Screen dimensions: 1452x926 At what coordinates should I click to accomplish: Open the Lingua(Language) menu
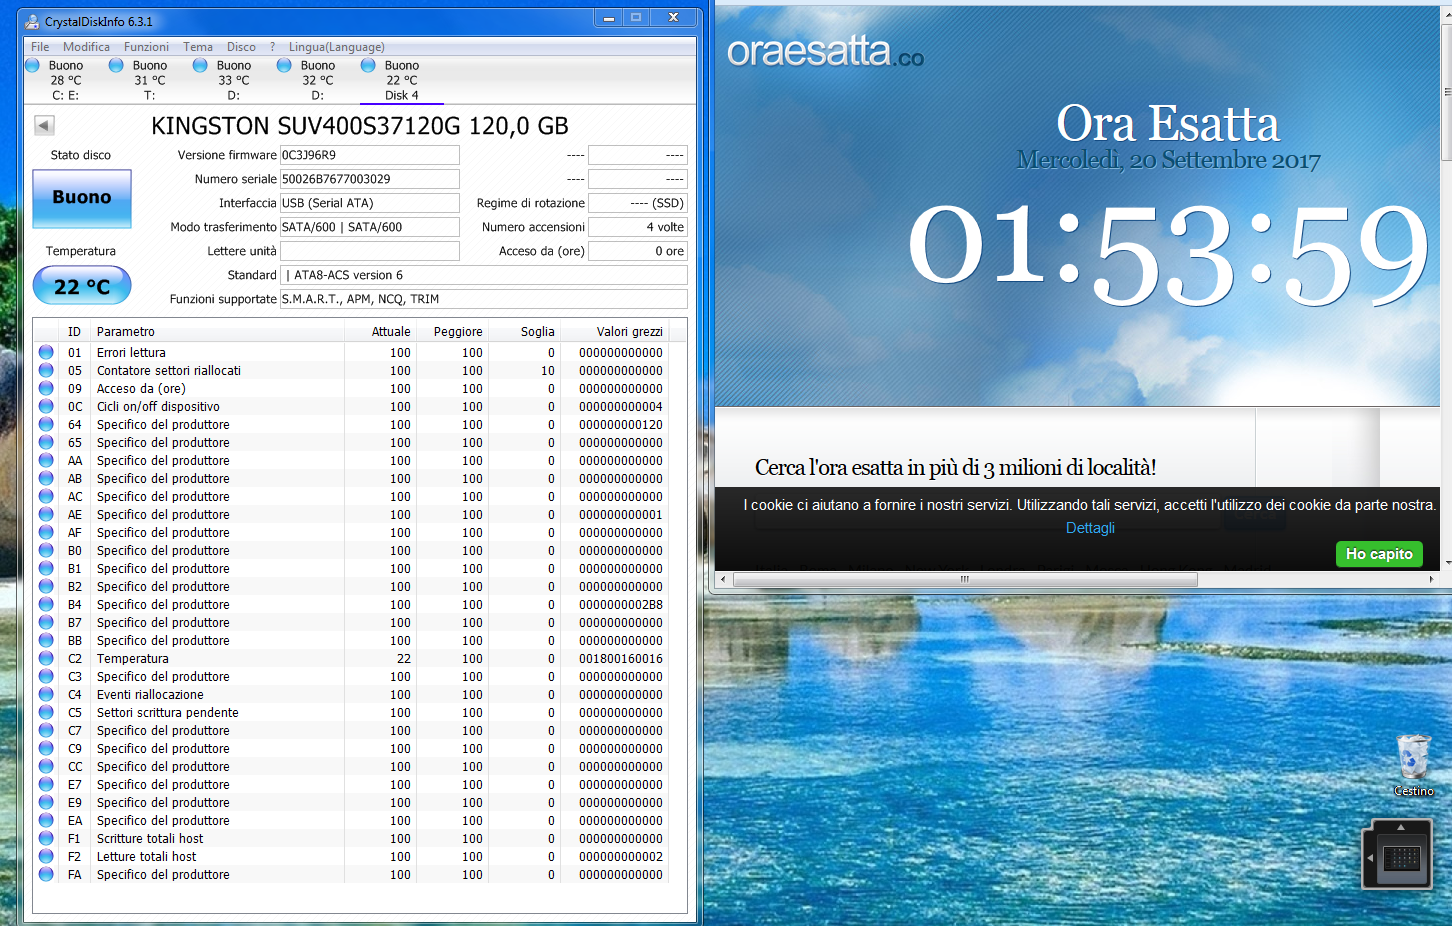click(336, 47)
